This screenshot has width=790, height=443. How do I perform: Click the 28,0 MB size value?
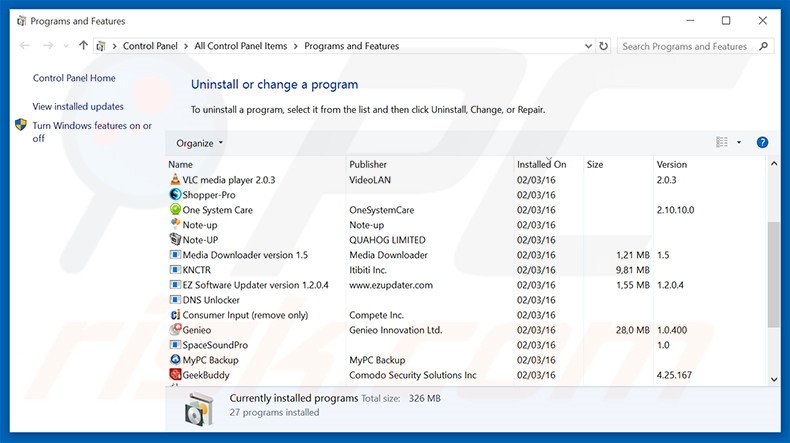click(x=632, y=330)
